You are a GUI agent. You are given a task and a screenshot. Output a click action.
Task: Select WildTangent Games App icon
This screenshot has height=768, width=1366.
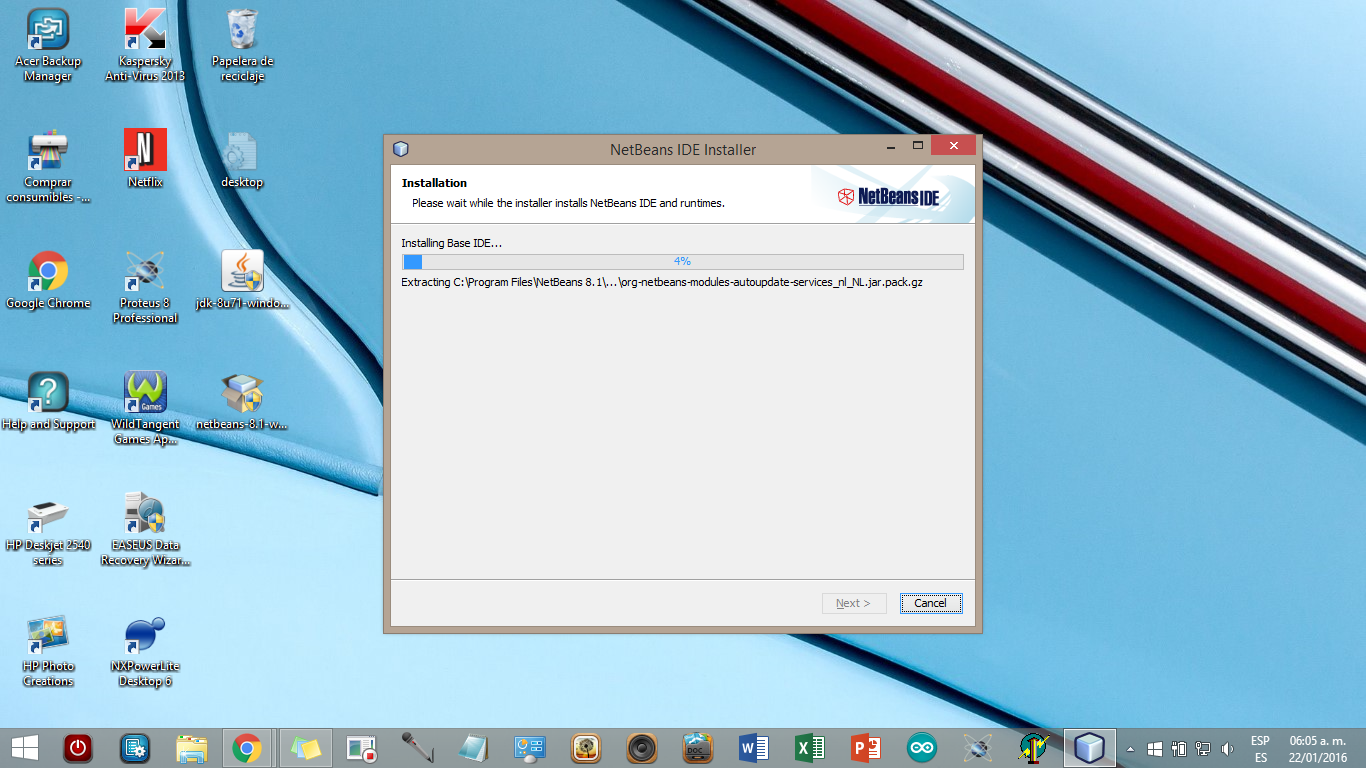(x=145, y=409)
